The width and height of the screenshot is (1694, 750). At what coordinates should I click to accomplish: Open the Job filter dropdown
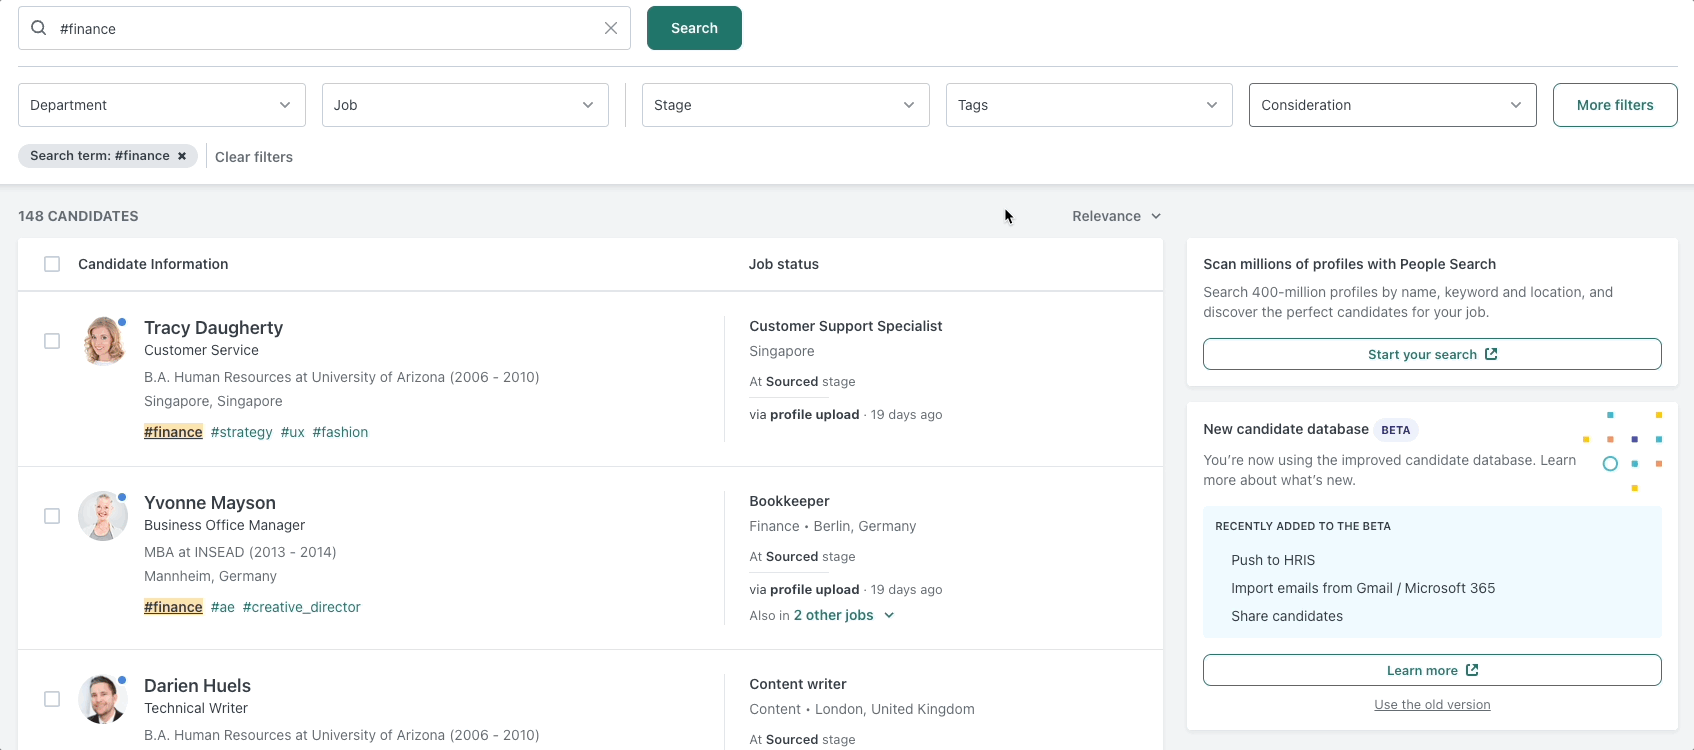tap(465, 105)
